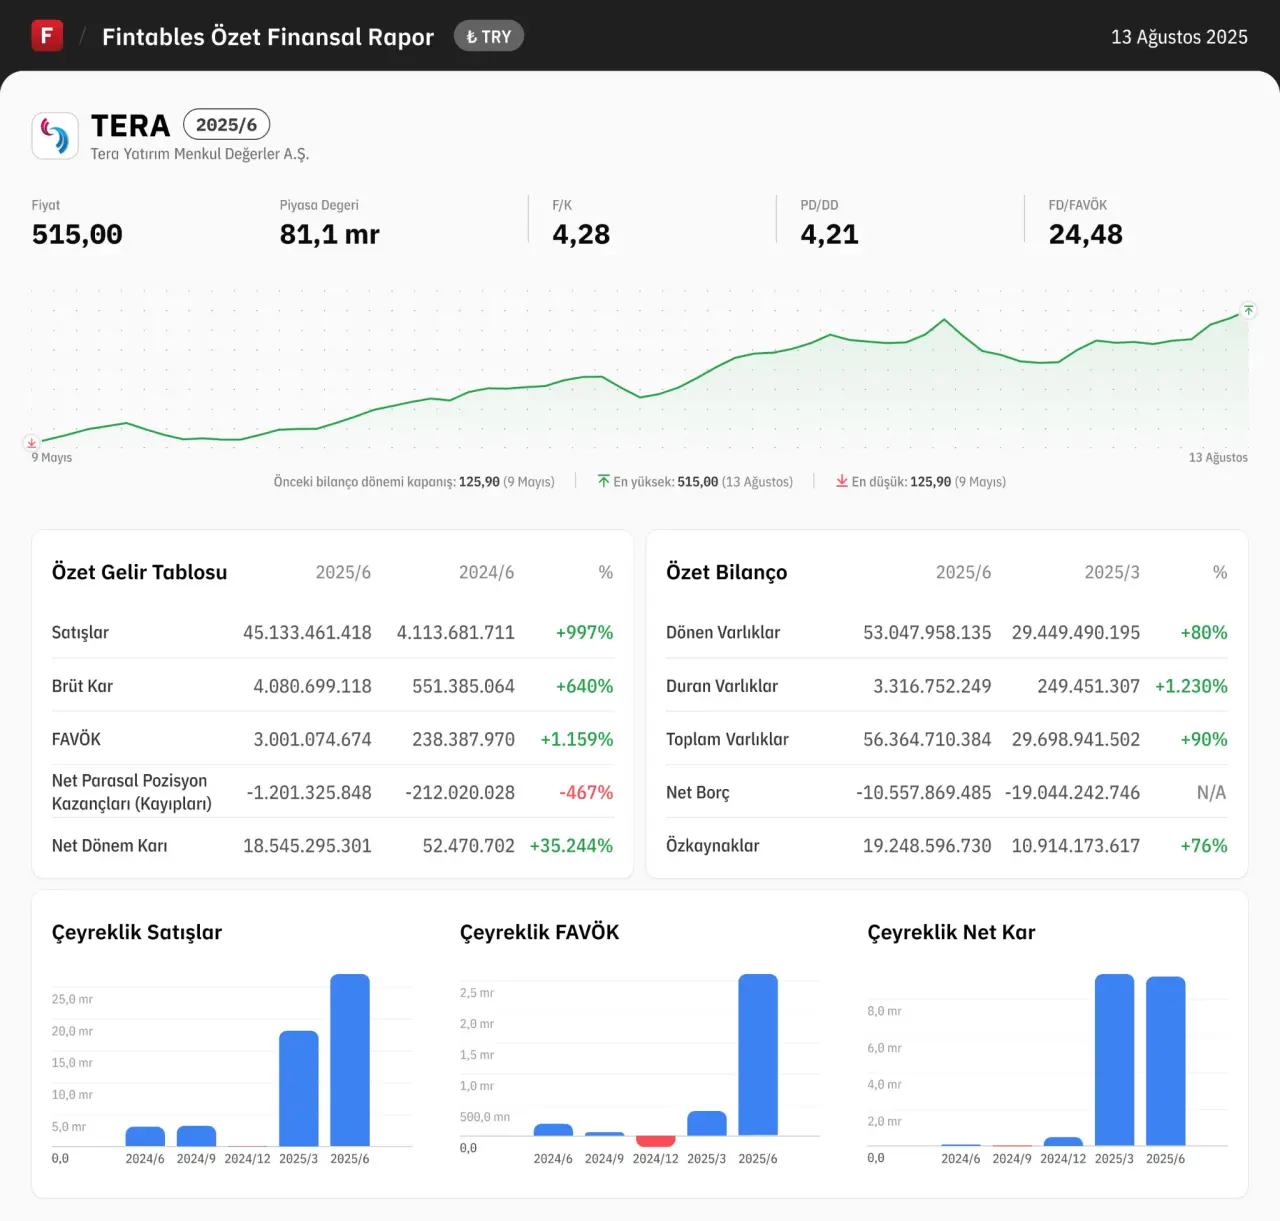The height and width of the screenshot is (1221, 1280).
Task: Click the green high-point marker on chart
Action: pos(1248,310)
